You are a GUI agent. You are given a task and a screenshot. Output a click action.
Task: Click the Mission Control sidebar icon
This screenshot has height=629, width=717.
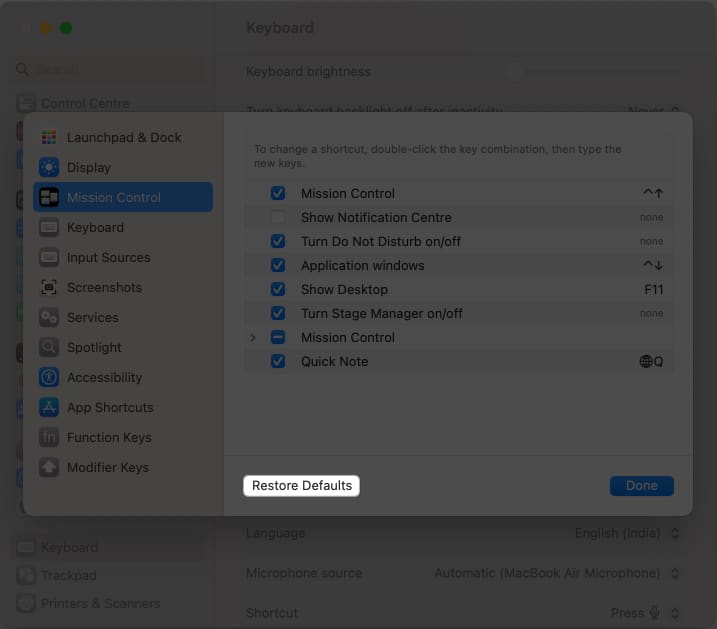(49, 197)
